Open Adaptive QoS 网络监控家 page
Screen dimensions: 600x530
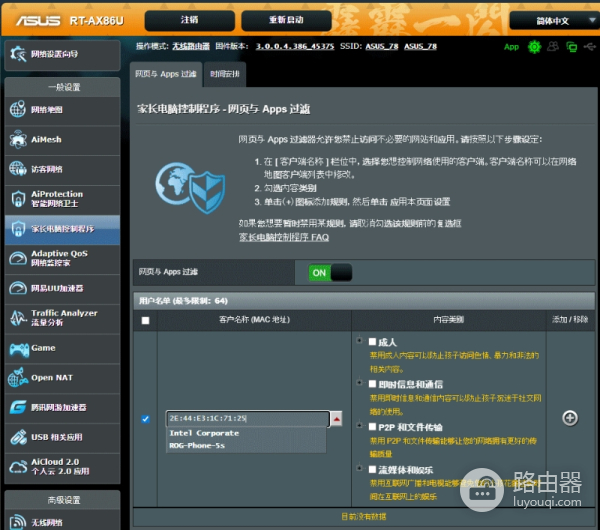[x=61, y=258]
